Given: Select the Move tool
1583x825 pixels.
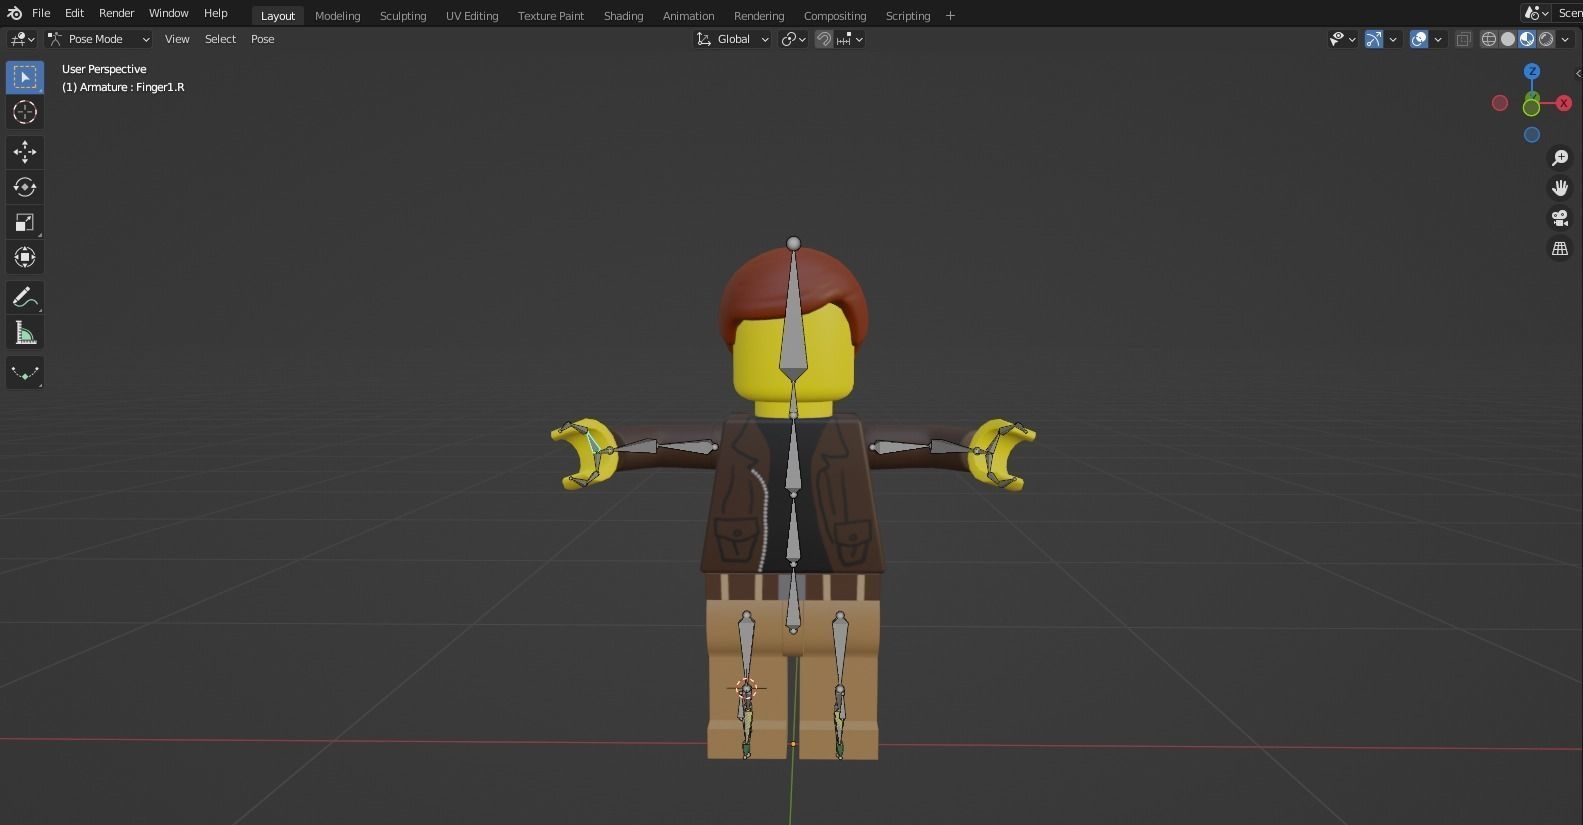Looking at the screenshot, I should (25, 152).
